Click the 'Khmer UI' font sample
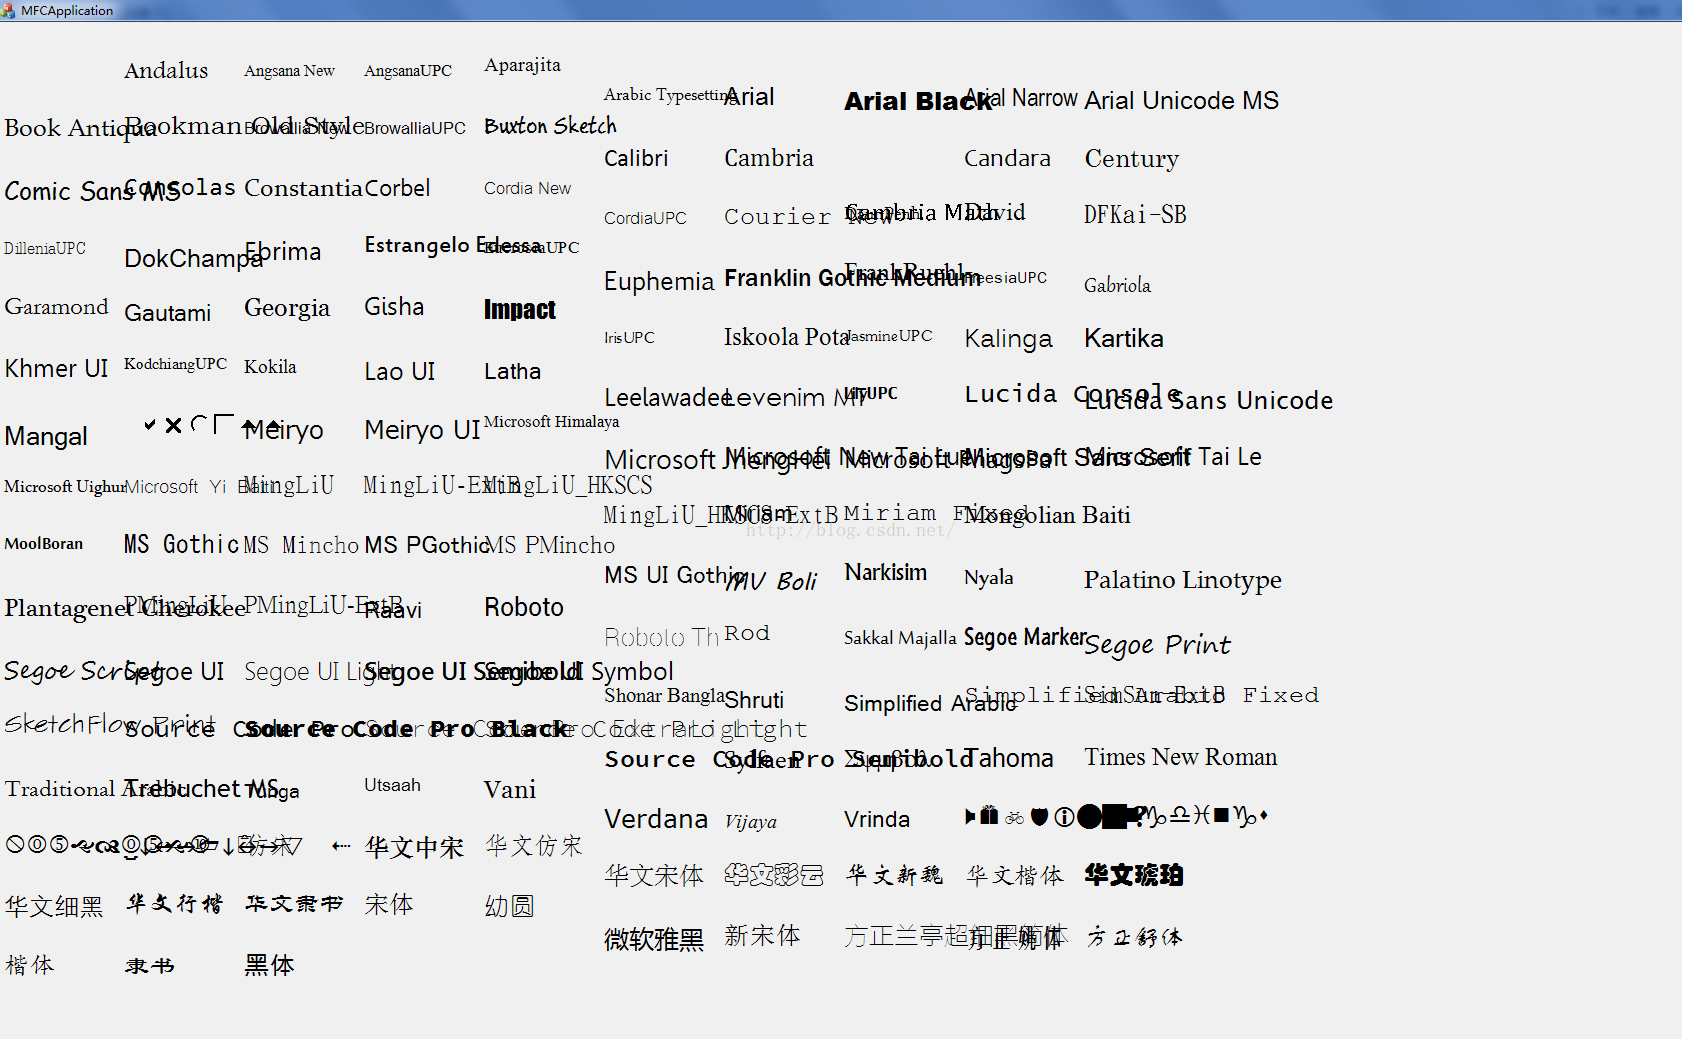 click(x=56, y=368)
